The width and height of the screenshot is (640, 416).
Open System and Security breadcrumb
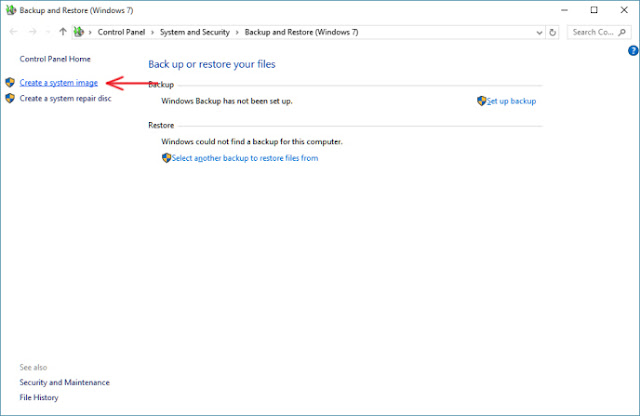(x=195, y=32)
